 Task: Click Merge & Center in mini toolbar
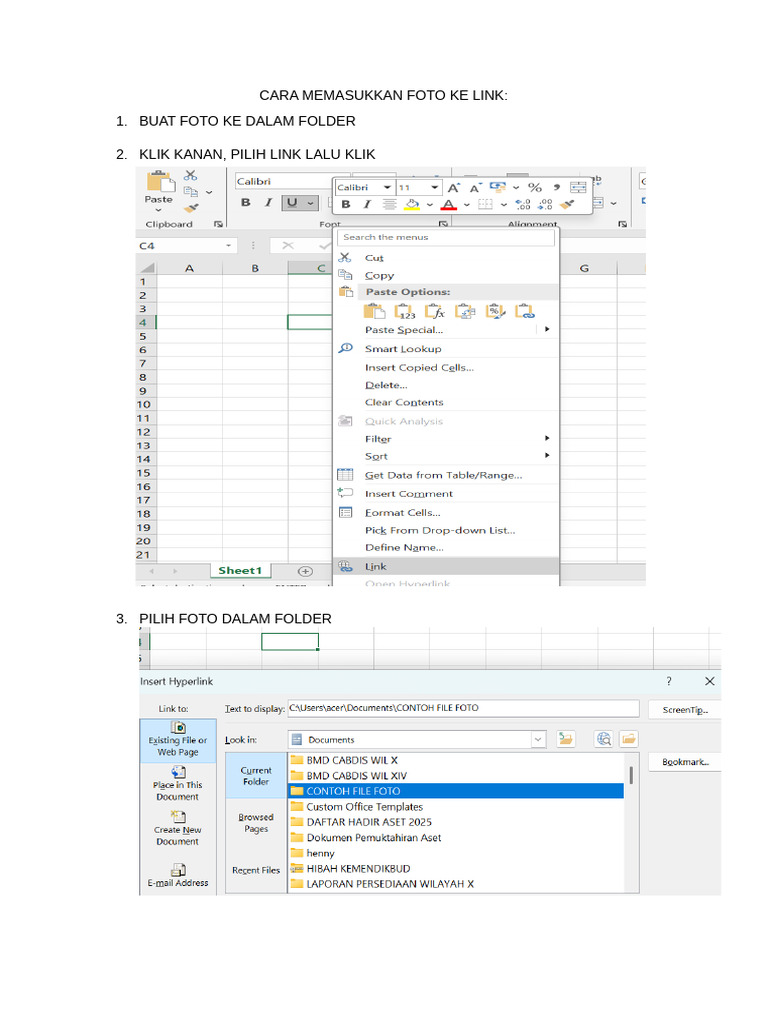(x=579, y=187)
